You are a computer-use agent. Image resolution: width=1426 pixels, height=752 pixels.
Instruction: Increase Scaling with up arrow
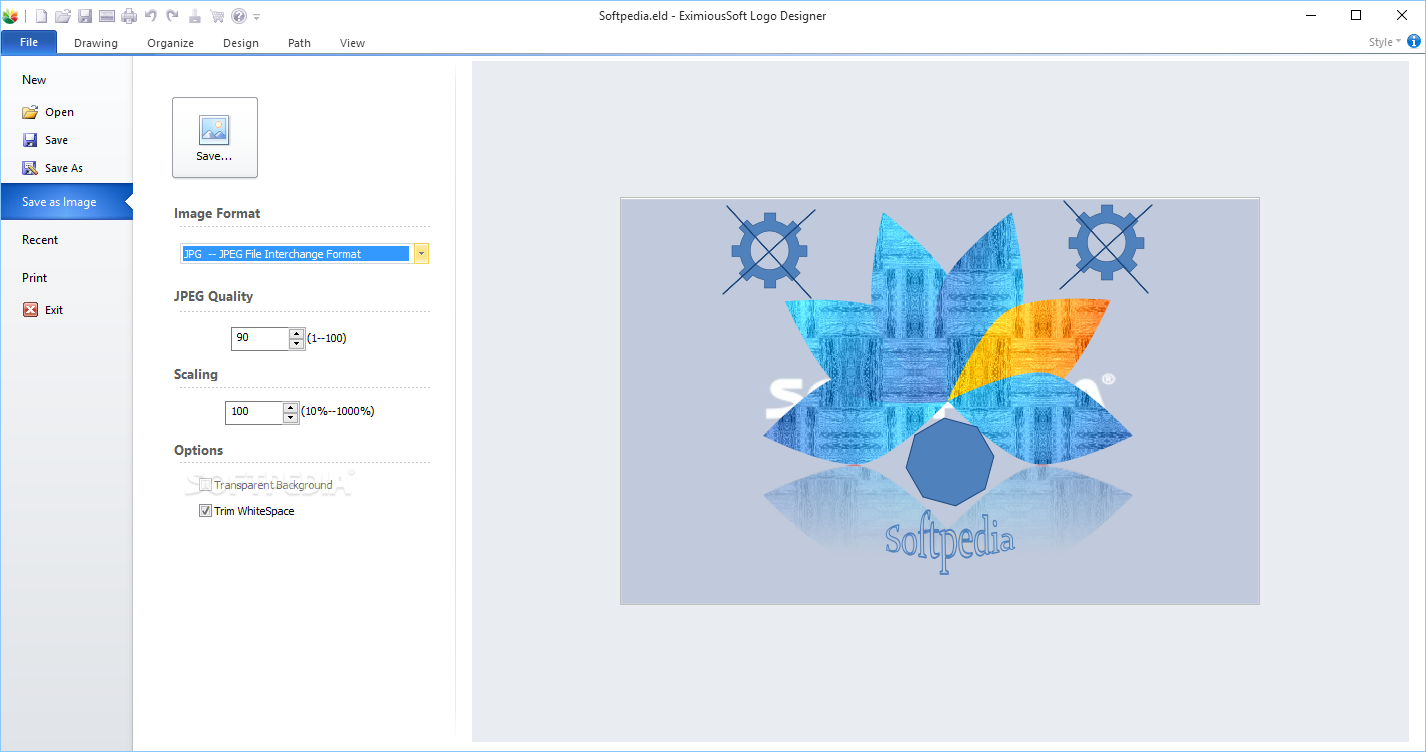pyautogui.click(x=291, y=406)
